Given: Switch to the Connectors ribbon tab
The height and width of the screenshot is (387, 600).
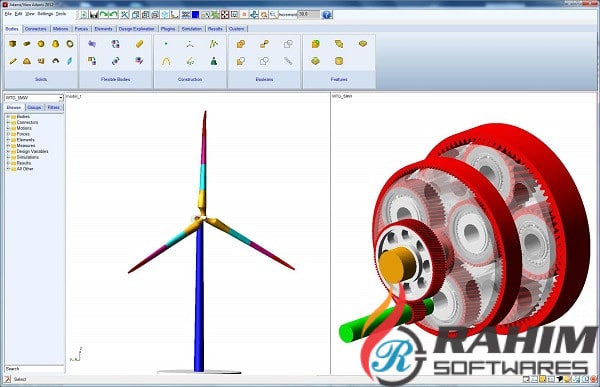Looking at the screenshot, I should pos(36,29).
